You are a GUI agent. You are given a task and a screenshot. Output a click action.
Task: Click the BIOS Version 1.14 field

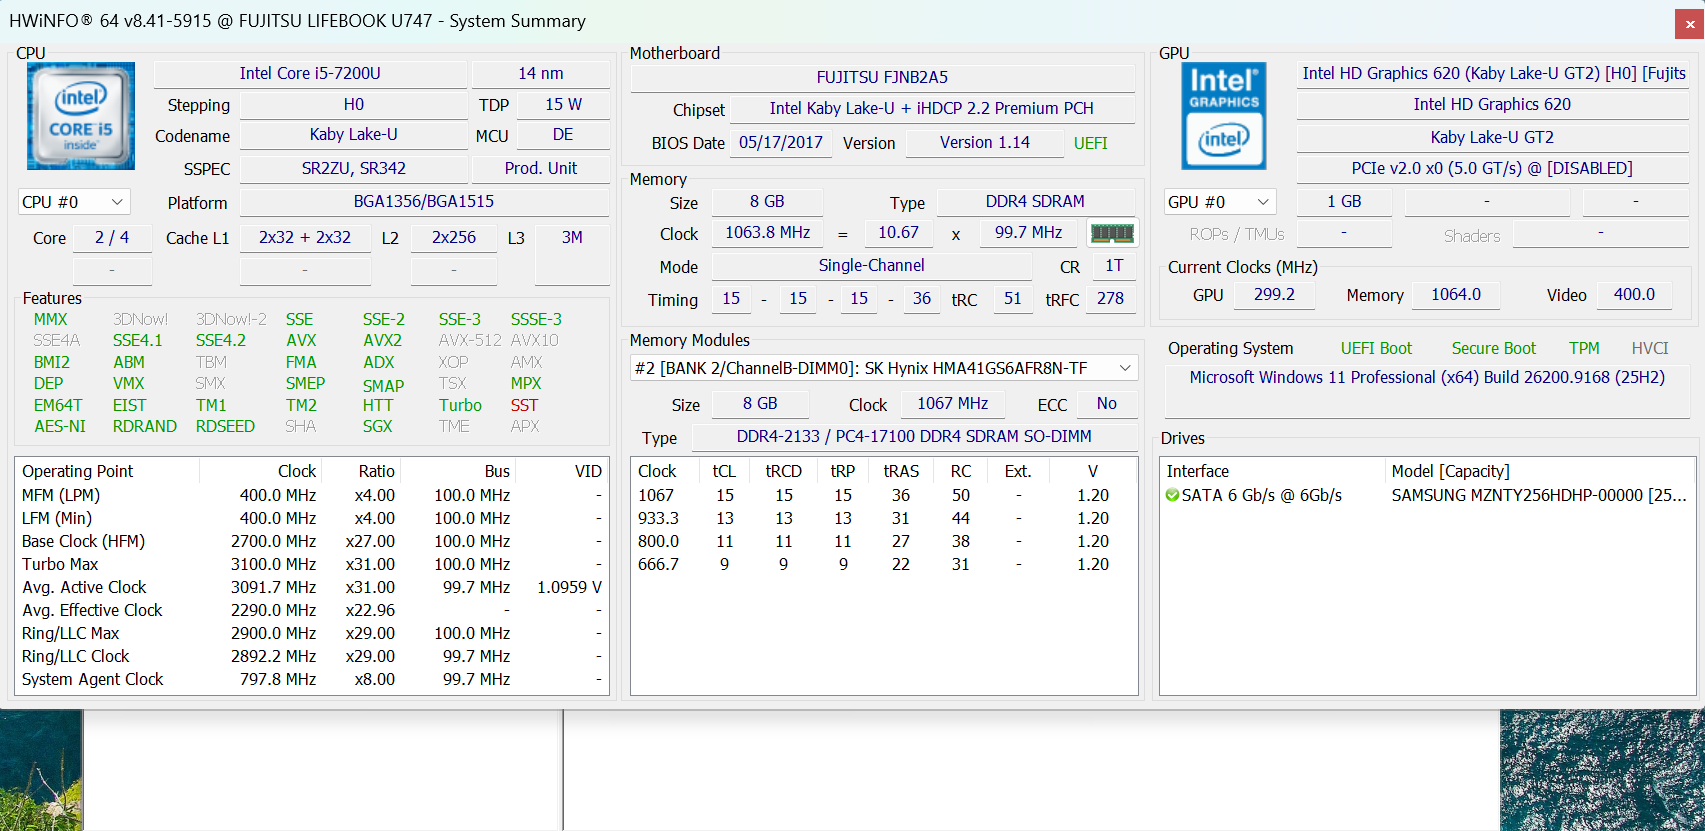click(x=985, y=142)
